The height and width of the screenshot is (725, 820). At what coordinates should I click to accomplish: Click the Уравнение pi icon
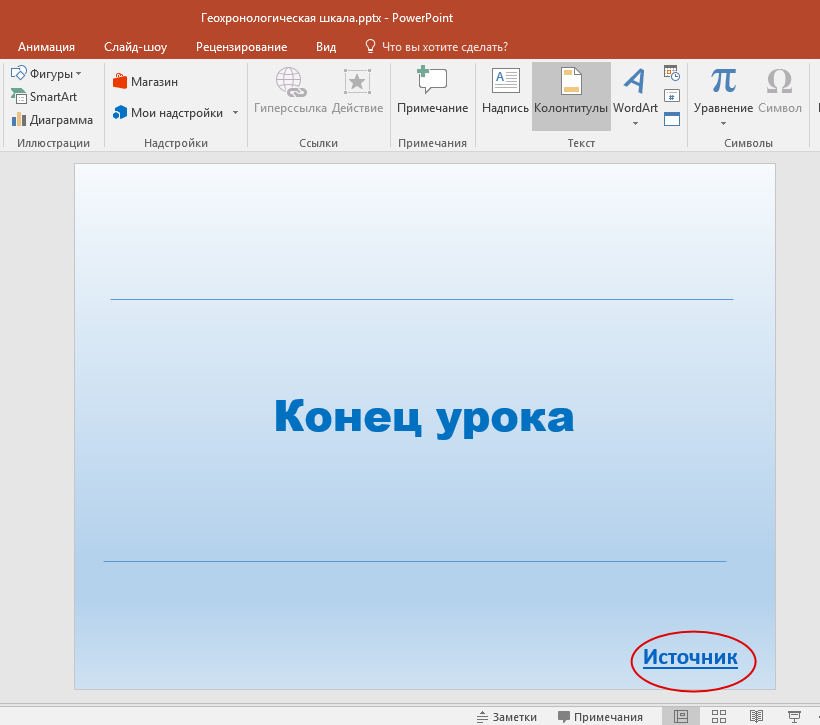[724, 81]
